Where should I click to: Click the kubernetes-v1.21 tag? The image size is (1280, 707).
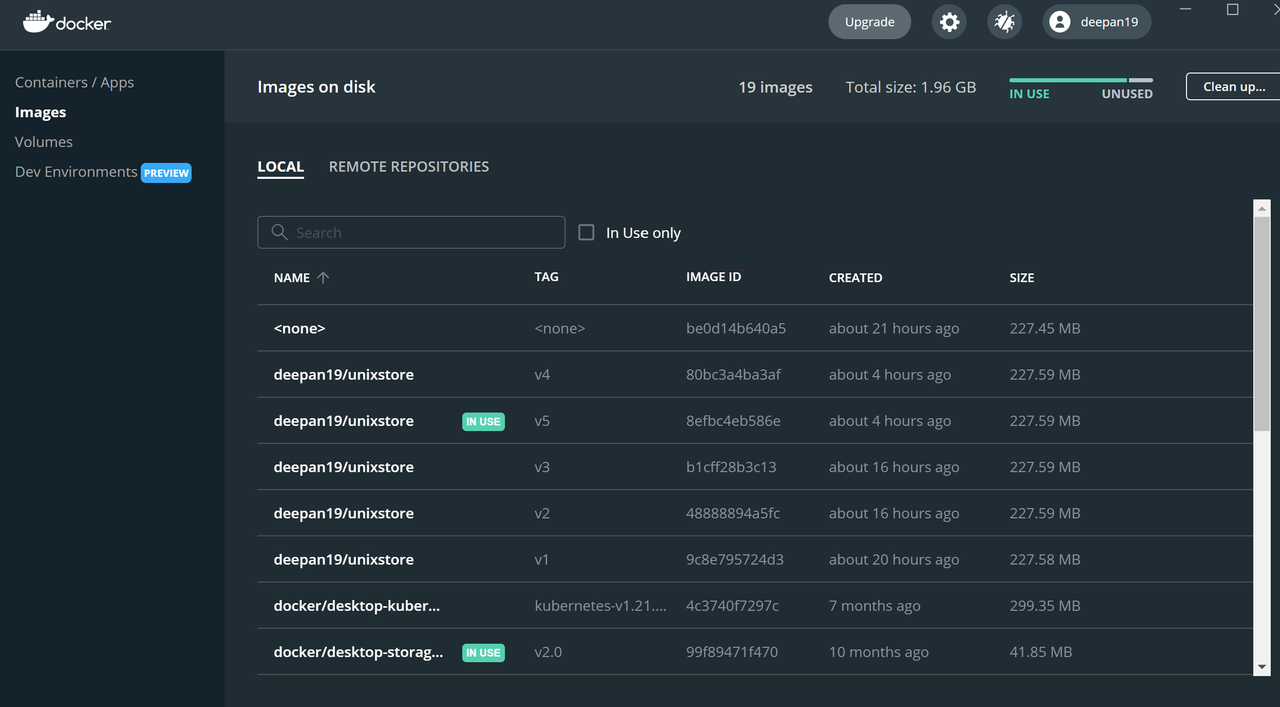click(601, 606)
